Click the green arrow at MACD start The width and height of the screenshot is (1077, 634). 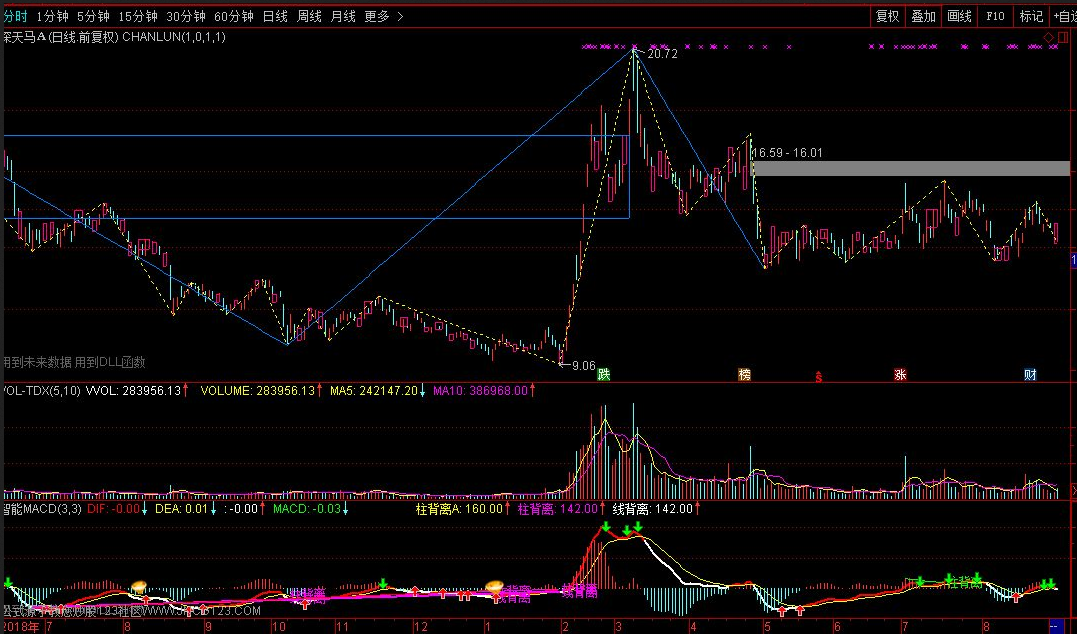tap(8, 582)
